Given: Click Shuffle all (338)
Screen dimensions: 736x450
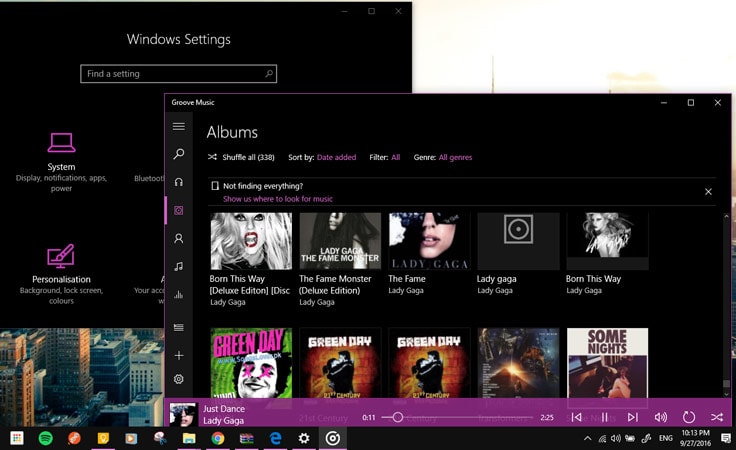Looking at the screenshot, I should [241, 157].
